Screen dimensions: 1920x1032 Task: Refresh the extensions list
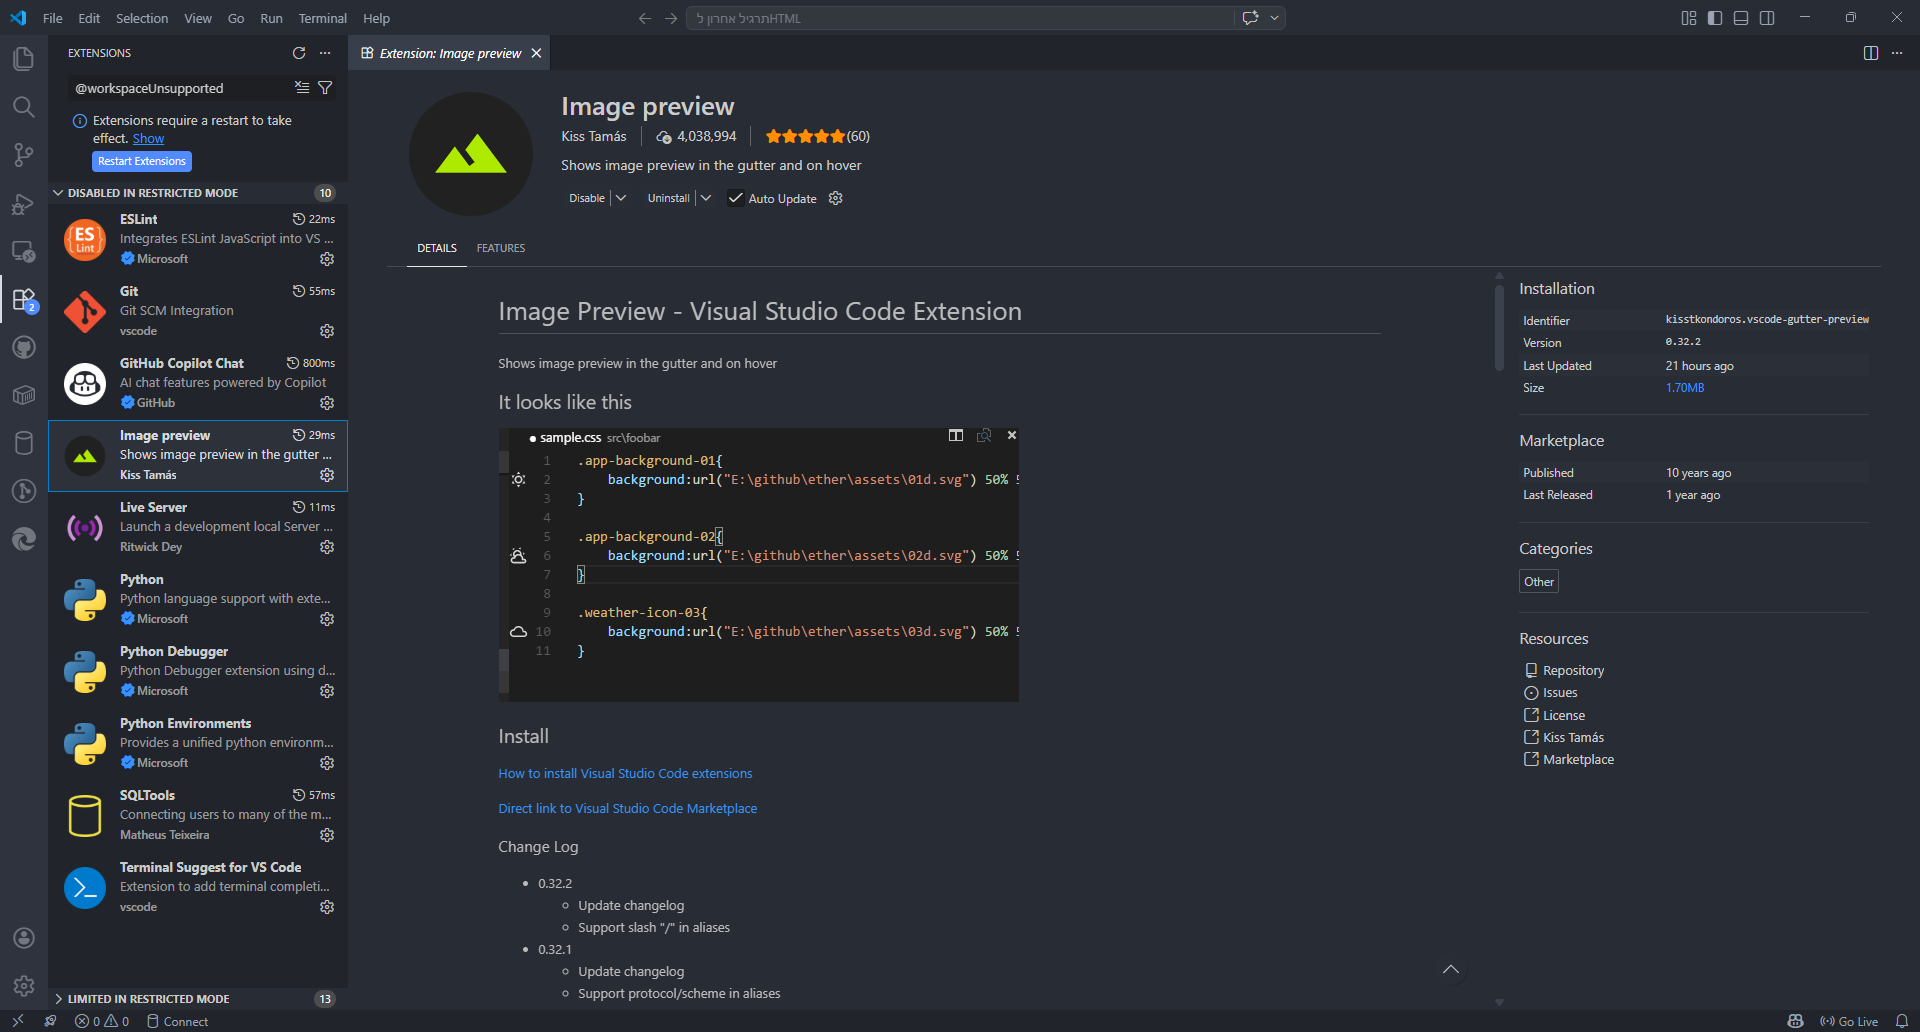pos(299,53)
